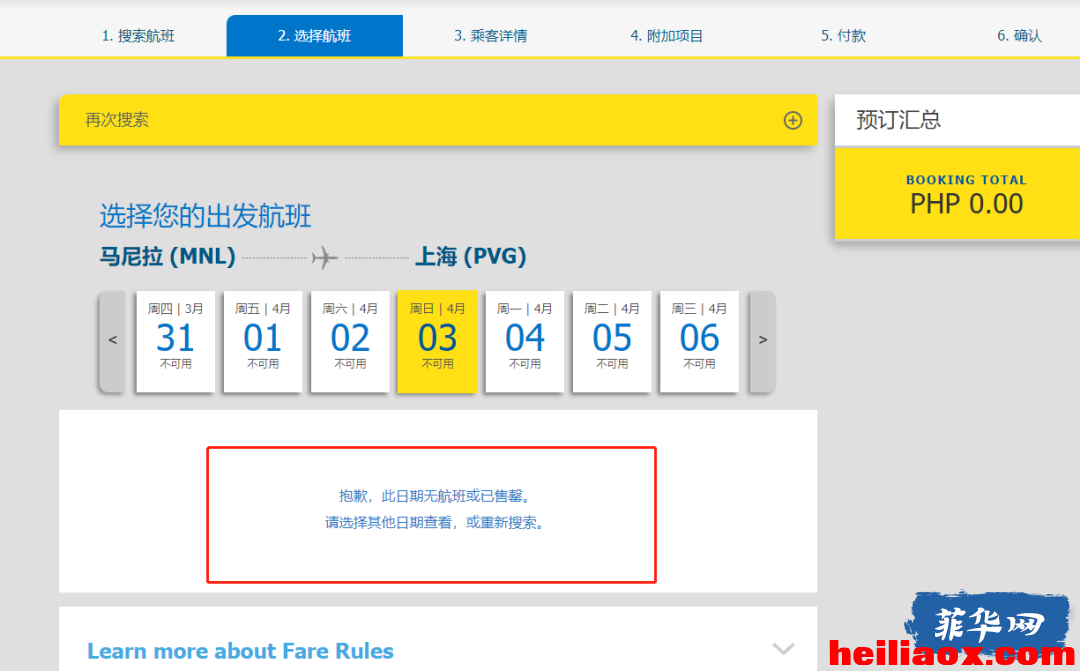Open the 5. 付款 step tab
1080x671 pixels.
pyautogui.click(x=843, y=36)
